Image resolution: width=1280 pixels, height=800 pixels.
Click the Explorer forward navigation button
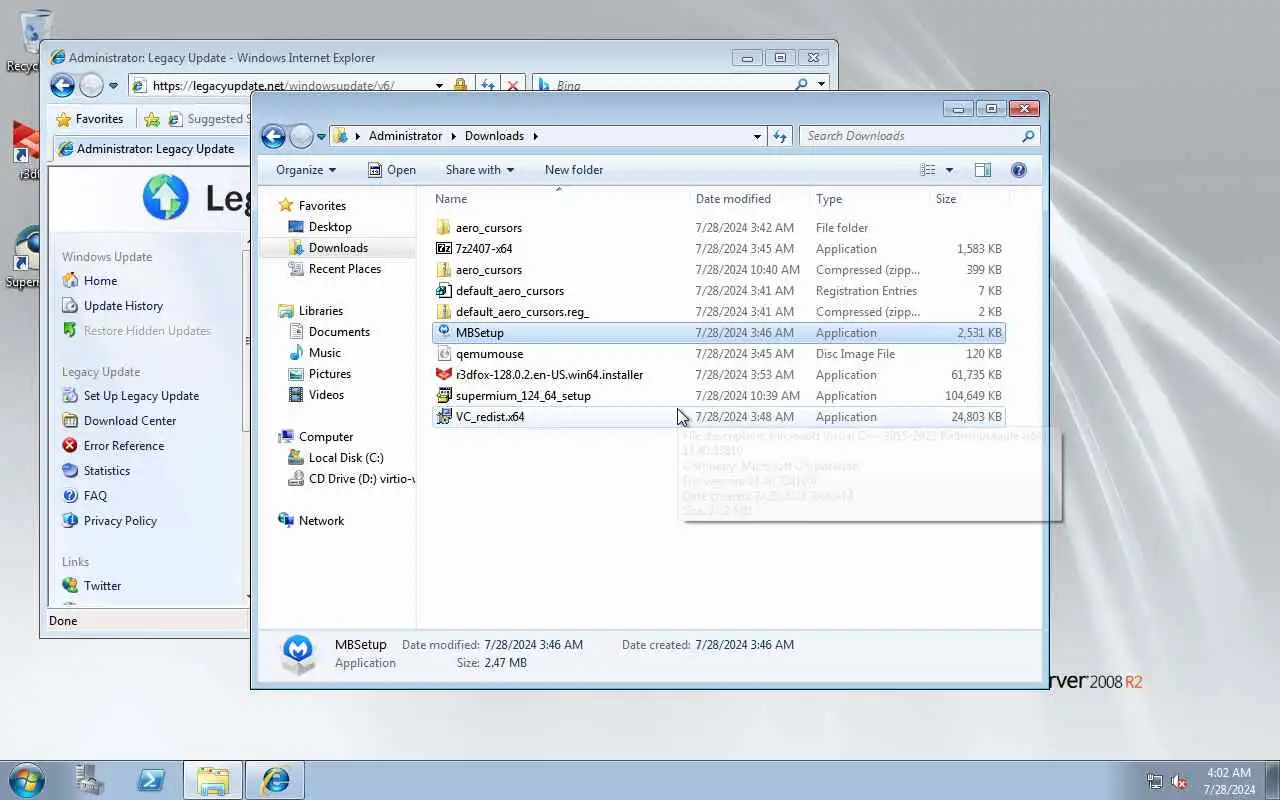[301, 136]
